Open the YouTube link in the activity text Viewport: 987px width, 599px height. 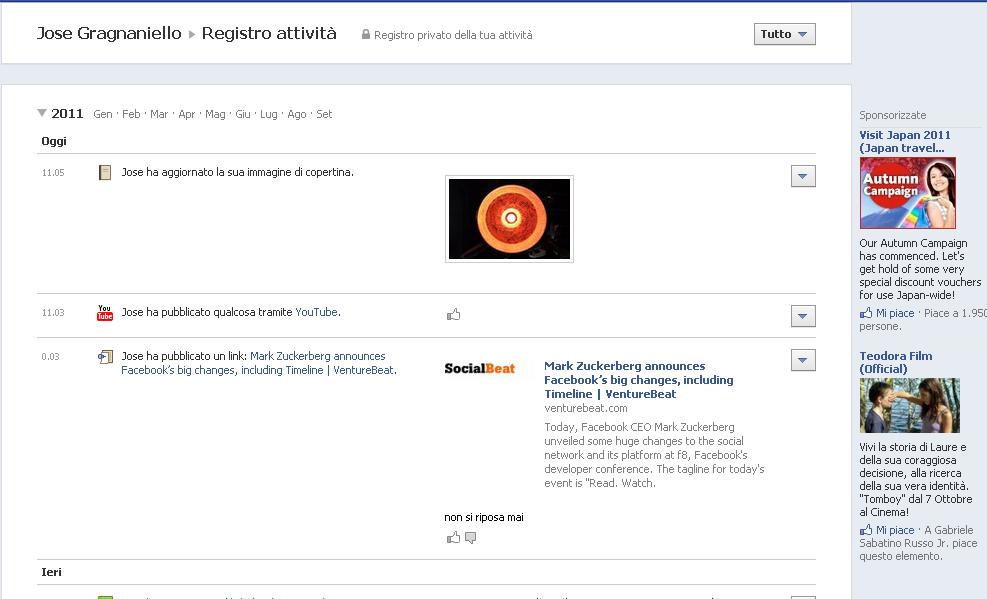(316, 312)
